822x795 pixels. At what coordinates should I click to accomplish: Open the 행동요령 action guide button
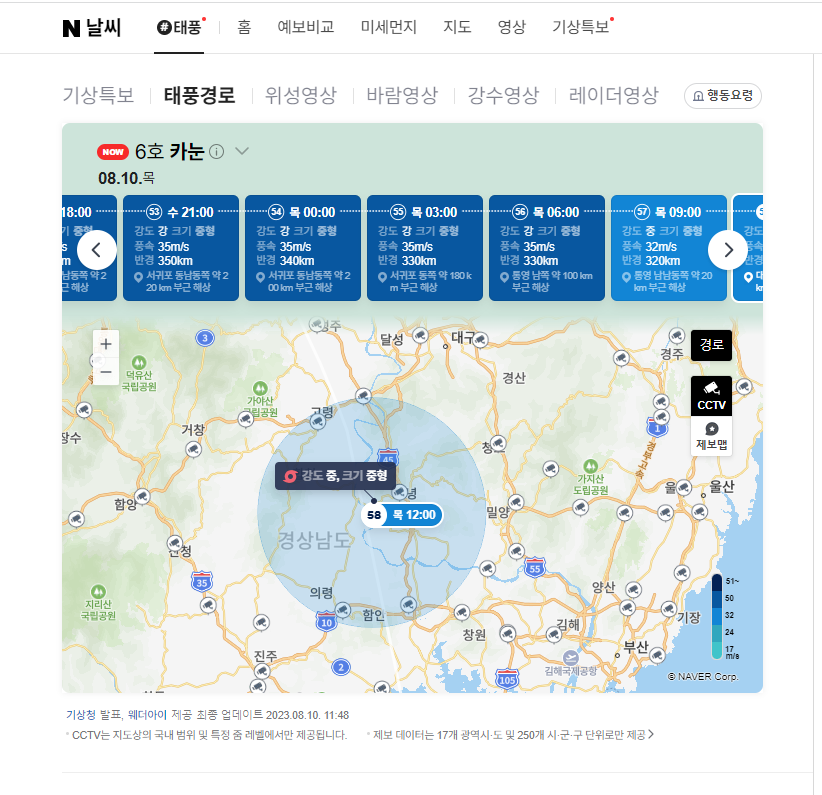pyautogui.click(x=722, y=96)
